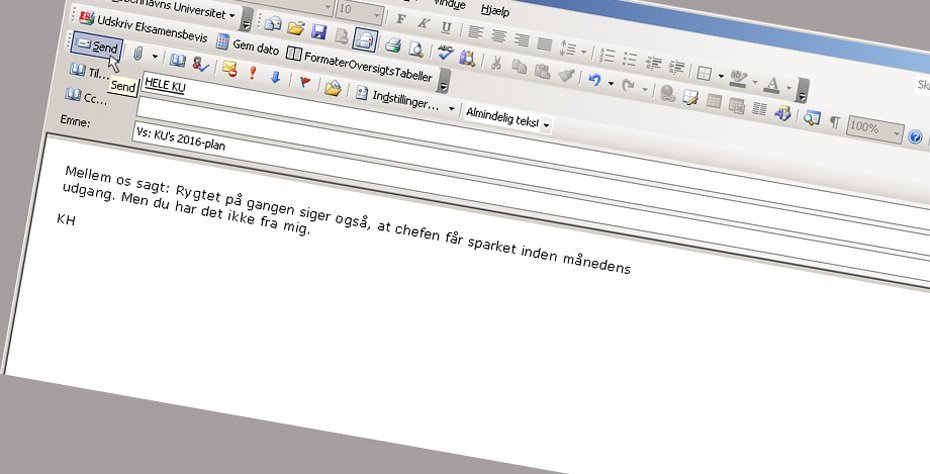The image size is (930, 474).
Task: Toggle bold F formatting
Action: pyautogui.click(x=401, y=19)
